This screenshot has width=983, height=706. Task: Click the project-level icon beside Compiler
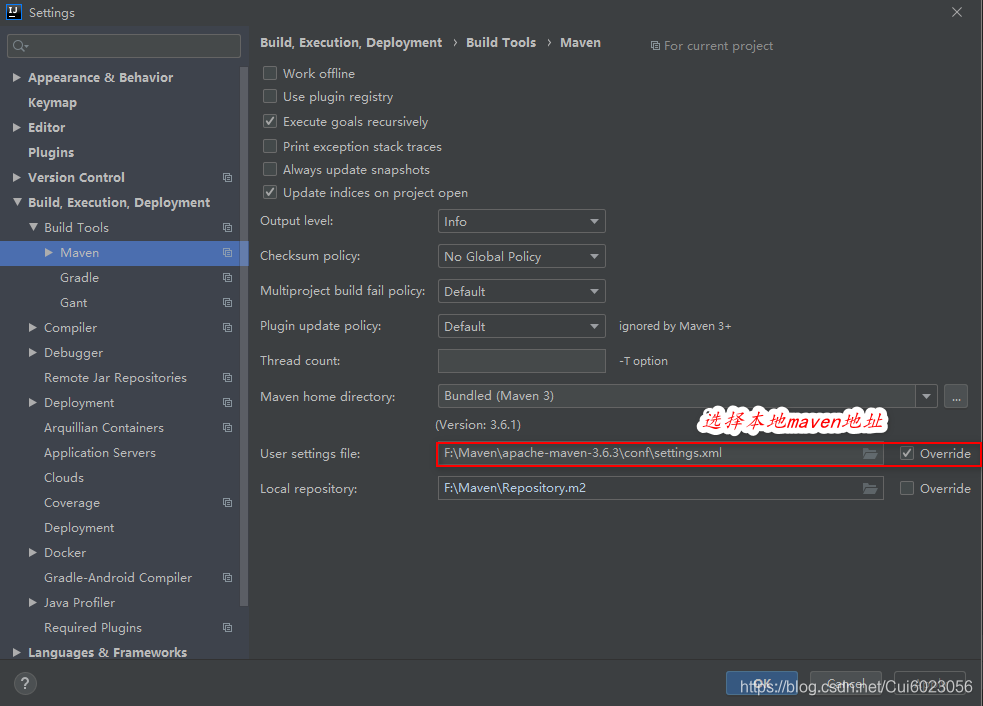coord(228,328)
